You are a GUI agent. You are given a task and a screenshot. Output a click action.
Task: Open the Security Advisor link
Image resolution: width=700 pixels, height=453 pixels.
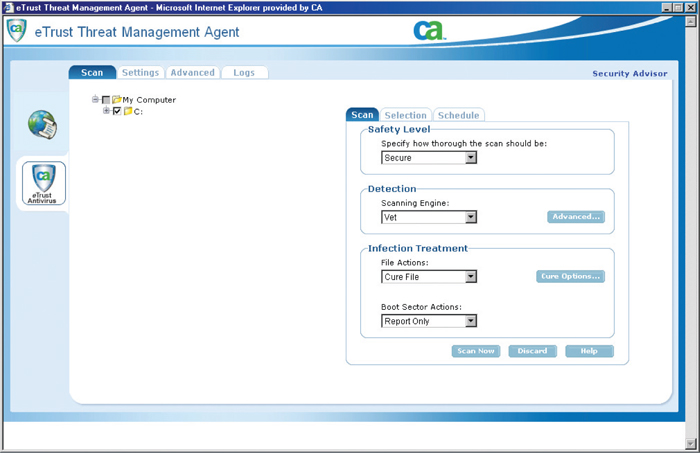[x=630, y=74]
